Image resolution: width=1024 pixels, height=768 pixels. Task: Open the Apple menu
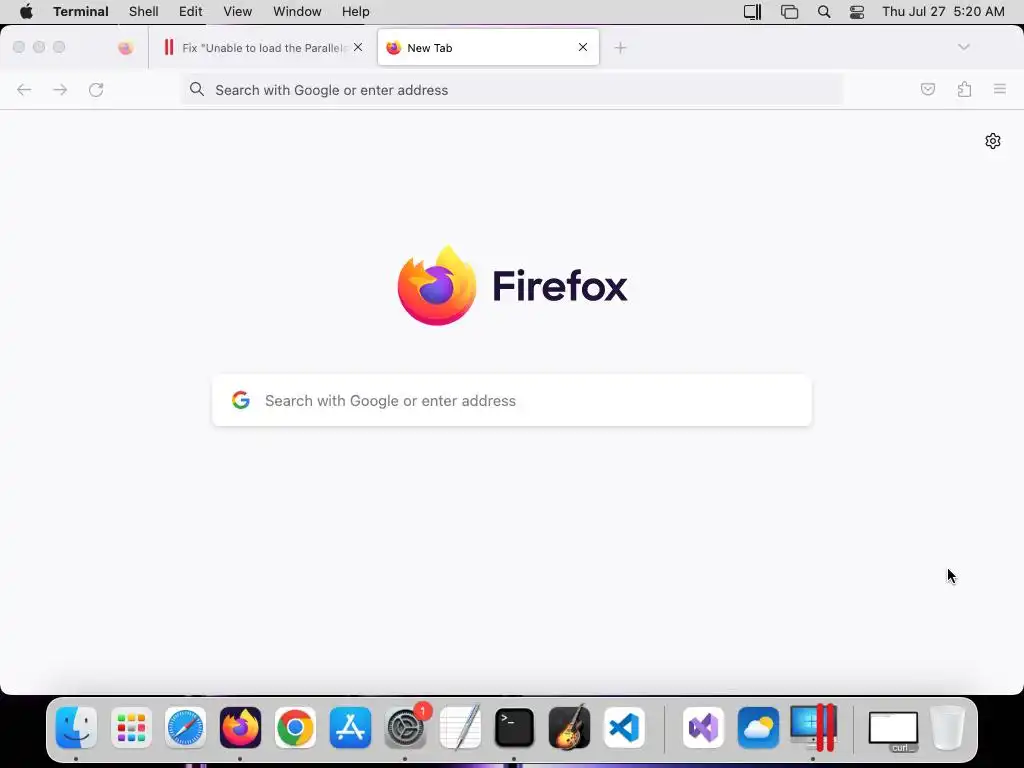(26, 12)
